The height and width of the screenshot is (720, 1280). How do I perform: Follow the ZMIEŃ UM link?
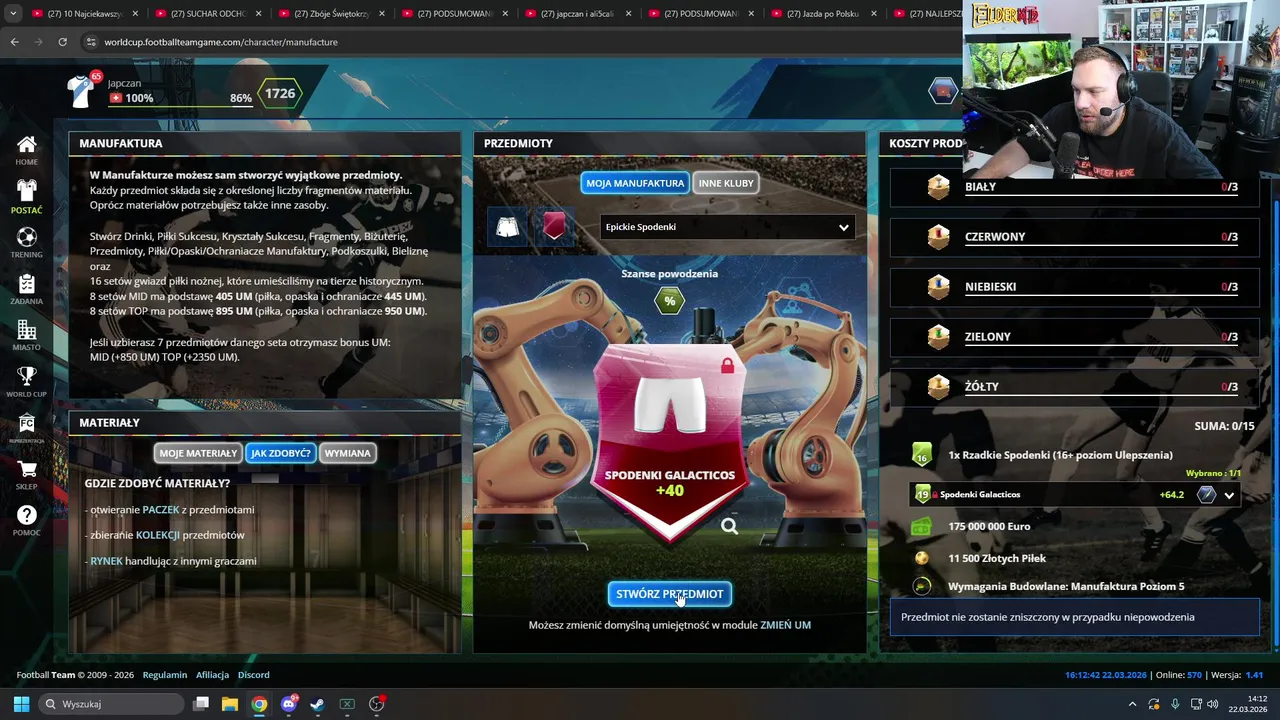tap(785, 625)
